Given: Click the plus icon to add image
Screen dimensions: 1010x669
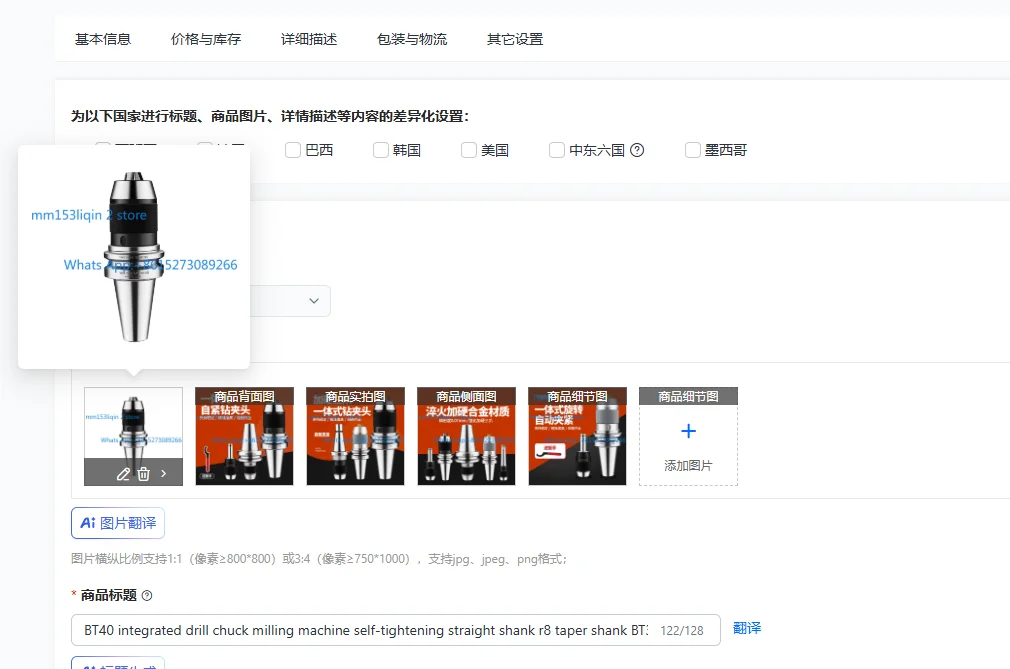Looking at the screenshot, I should 689,431.
